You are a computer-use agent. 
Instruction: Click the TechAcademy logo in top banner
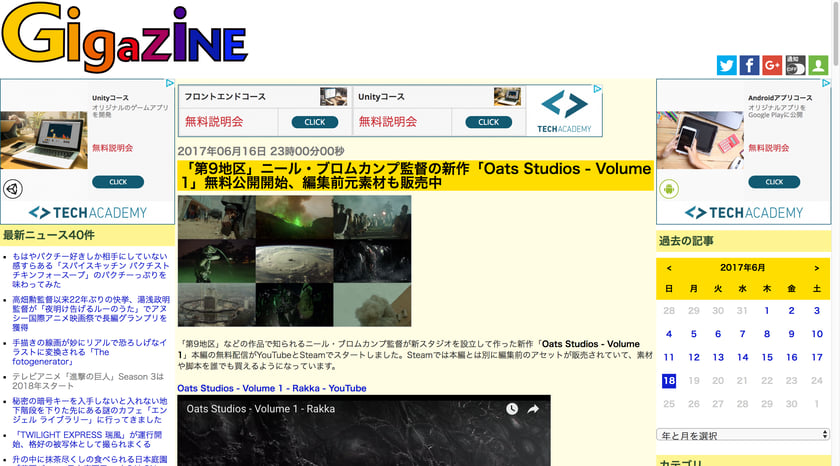click(x=564, y=111)
